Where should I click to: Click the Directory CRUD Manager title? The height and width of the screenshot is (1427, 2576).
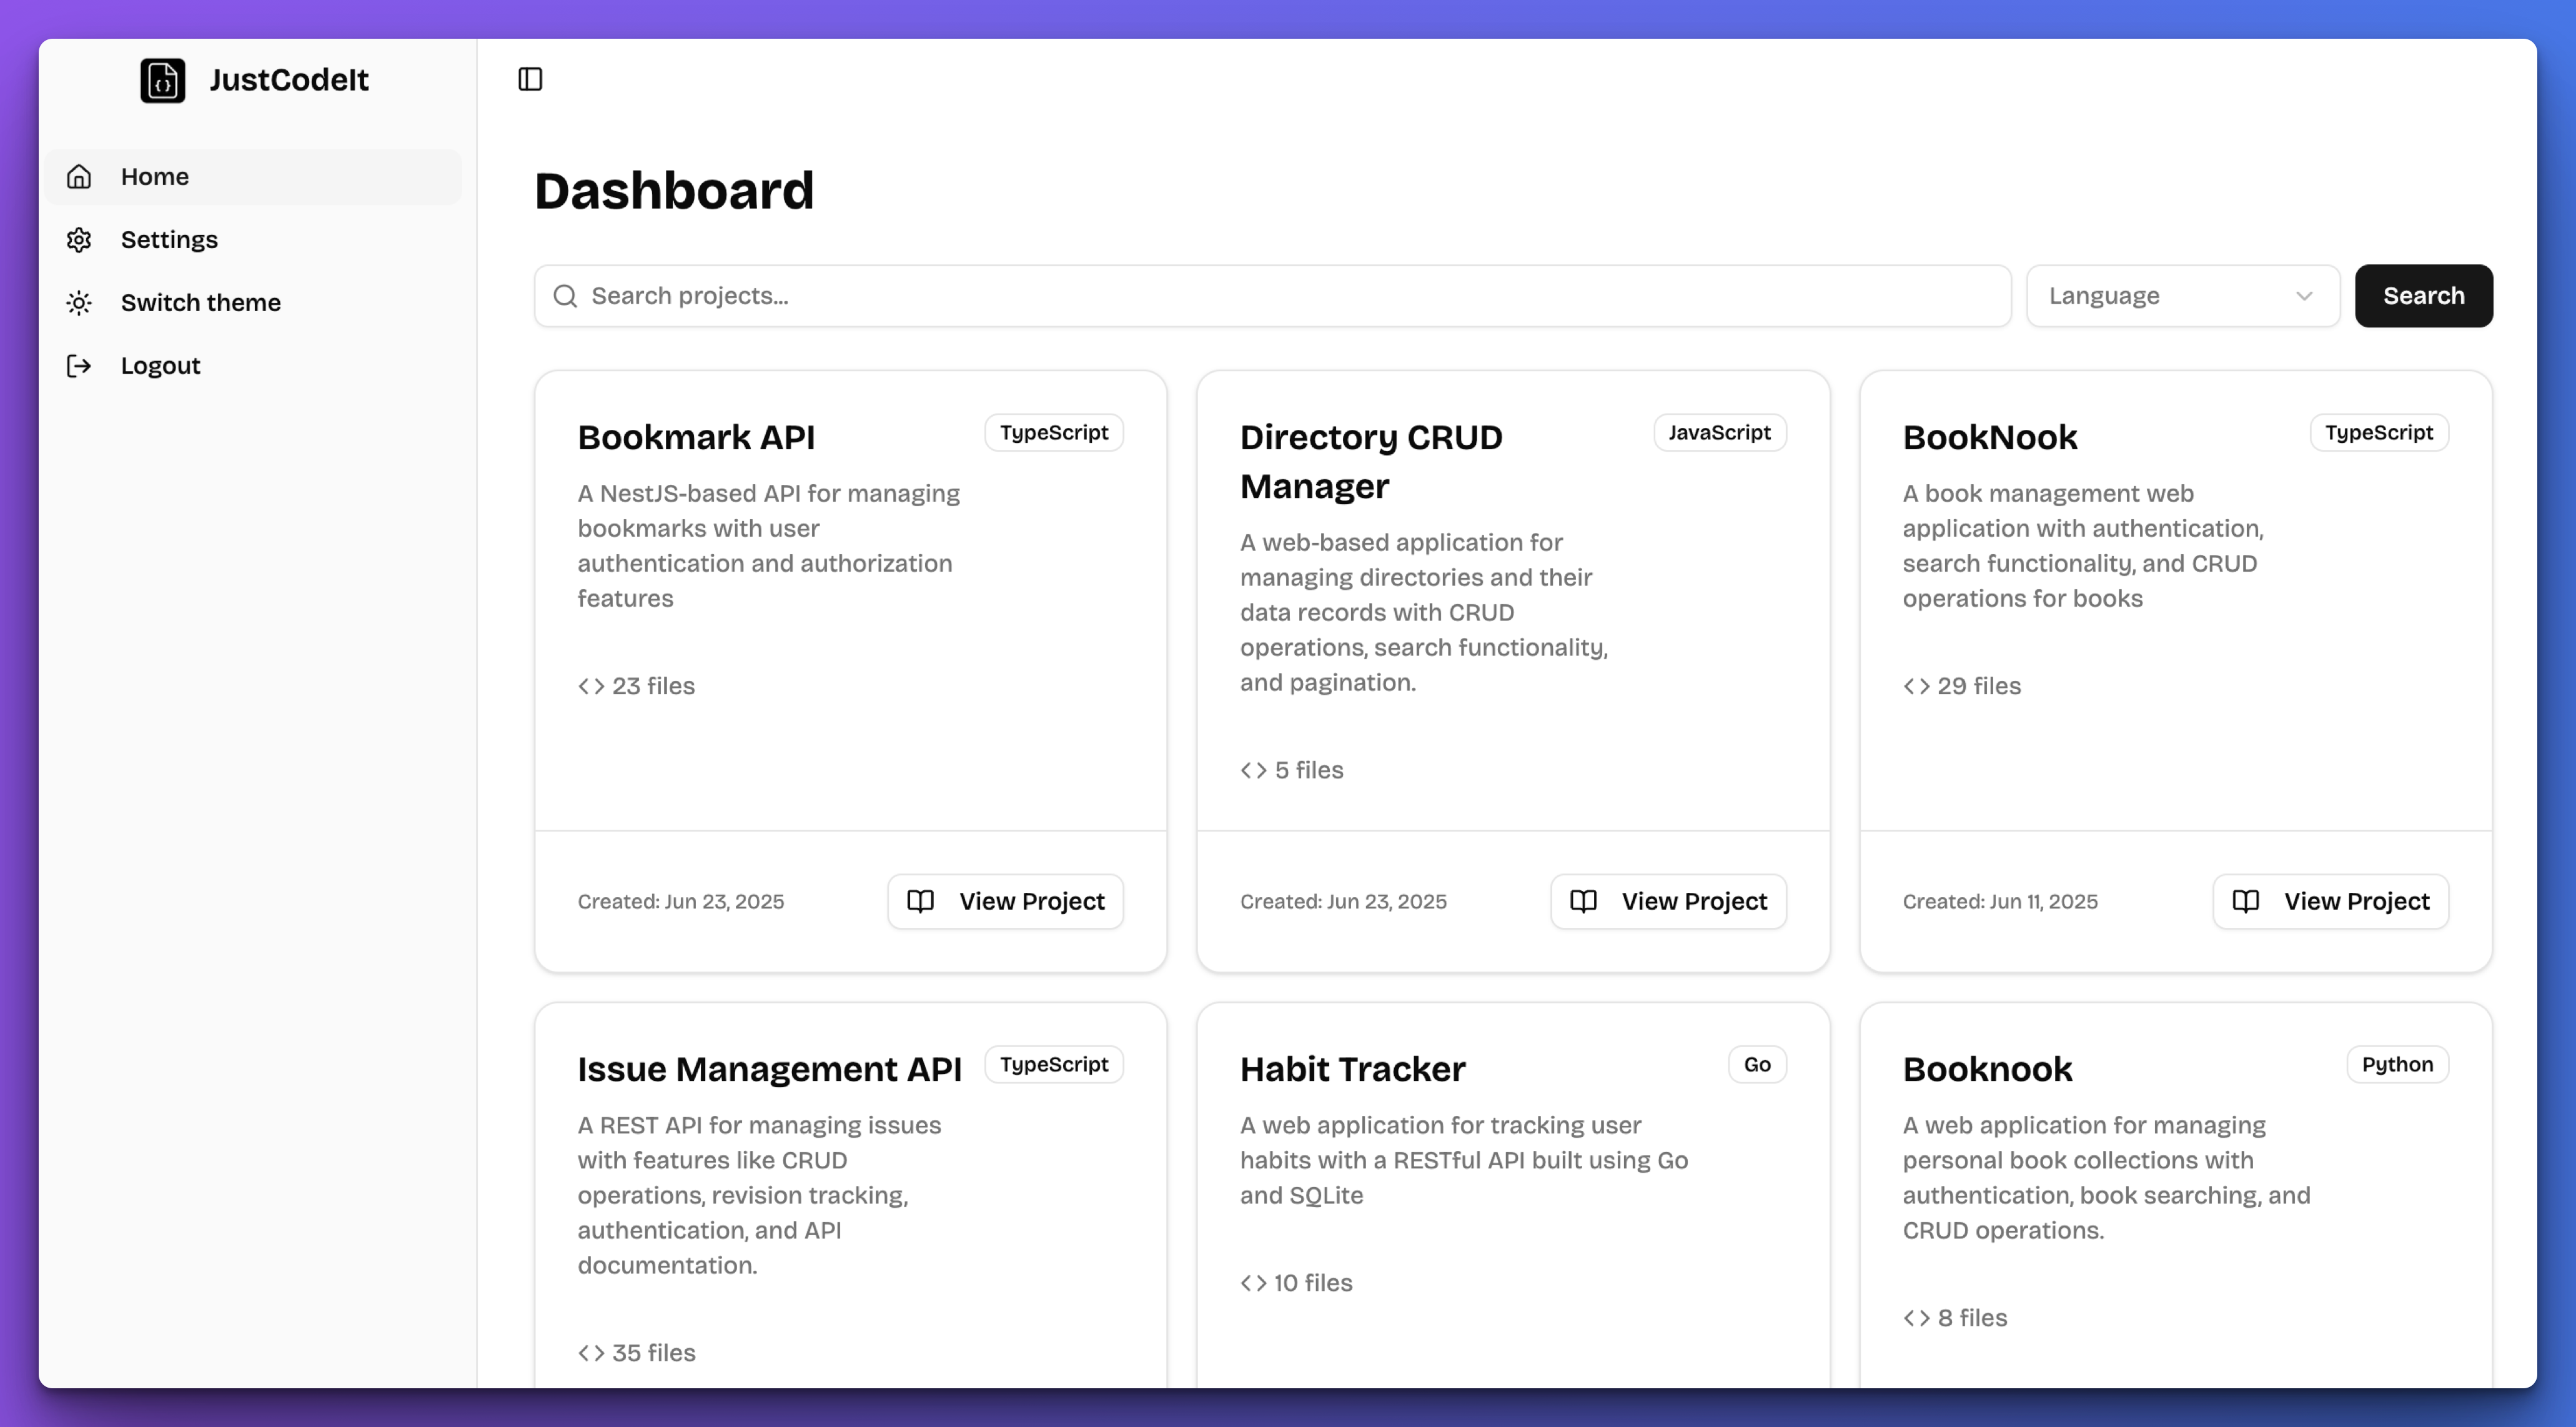pos(1371,462)
